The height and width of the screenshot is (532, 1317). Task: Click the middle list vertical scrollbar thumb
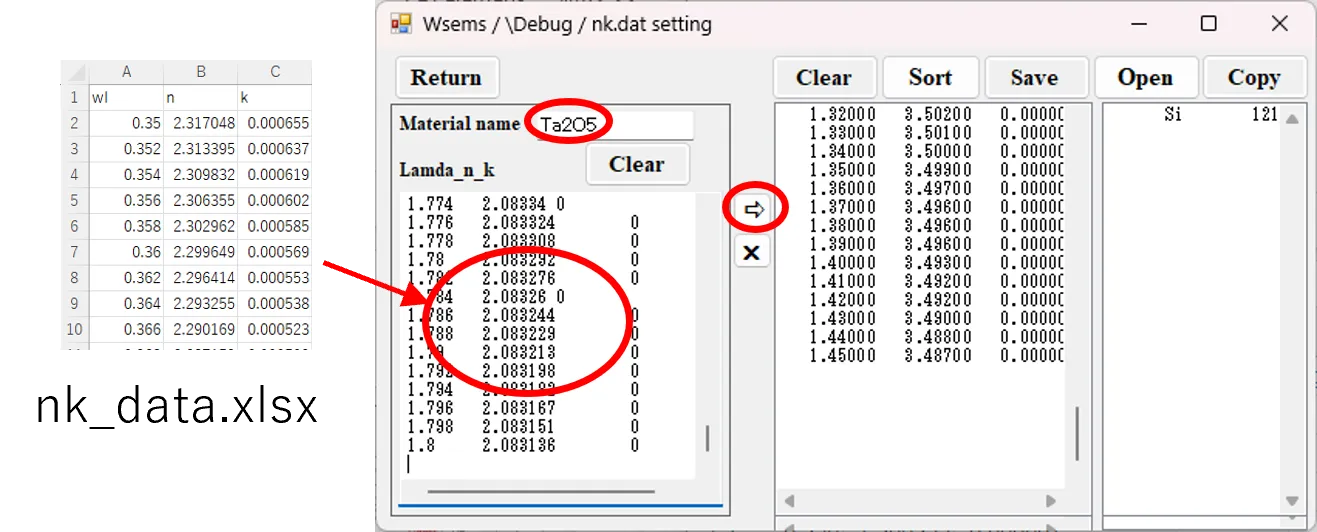coord(1077,434)
